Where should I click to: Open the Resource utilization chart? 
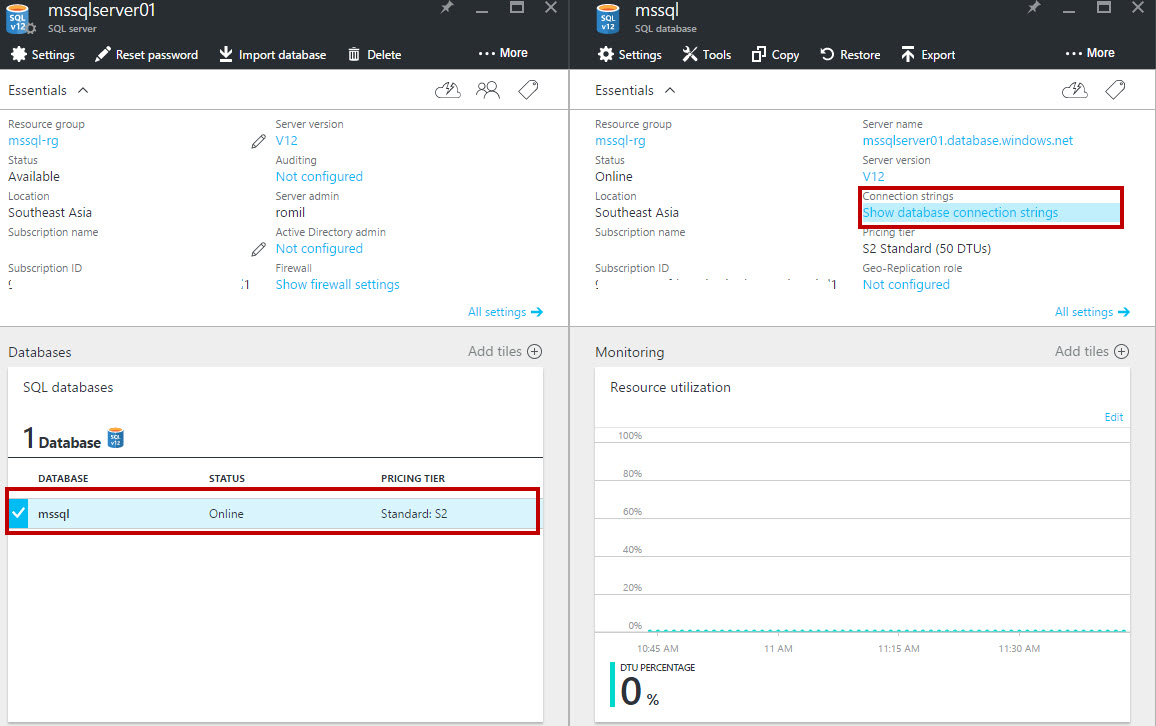click(x=862, y=544)
